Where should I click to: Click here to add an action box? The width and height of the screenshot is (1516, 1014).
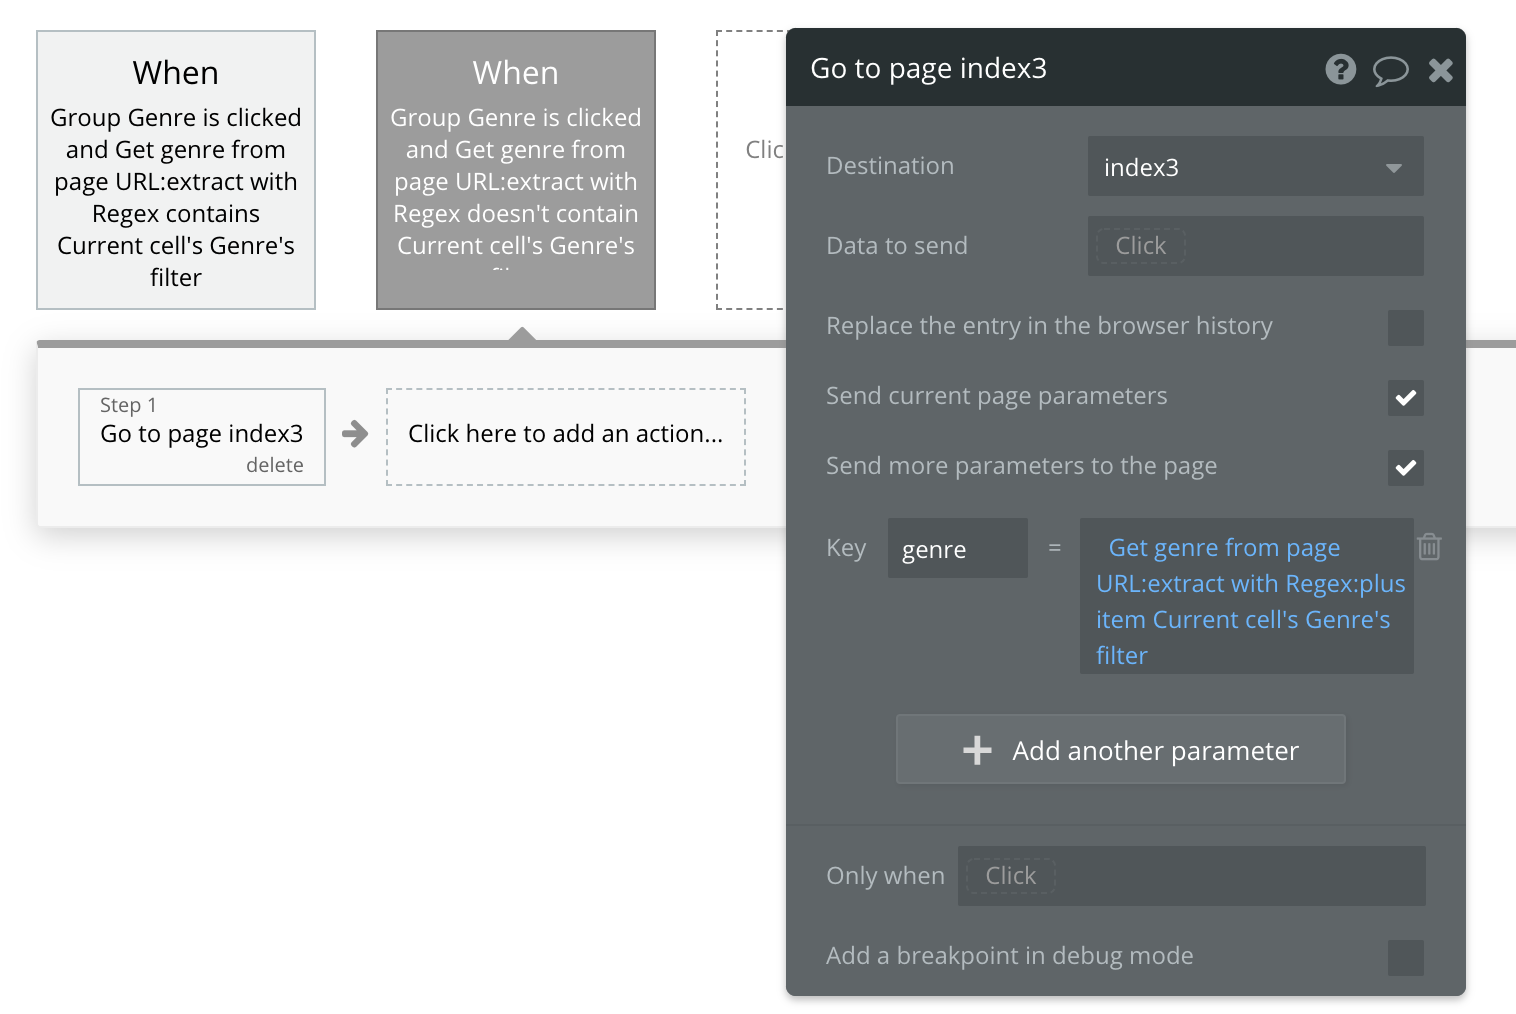[x=565, y=436]
